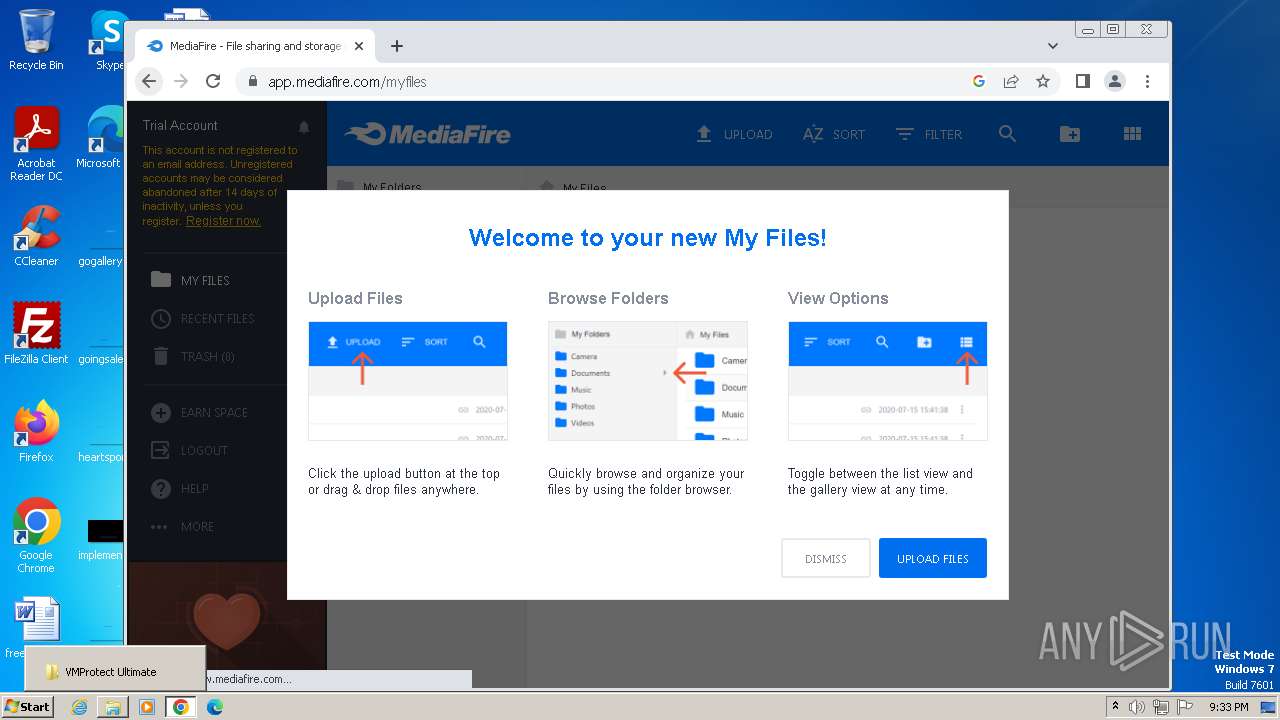Open the media player taskbar icon

[x=147, y=707]
